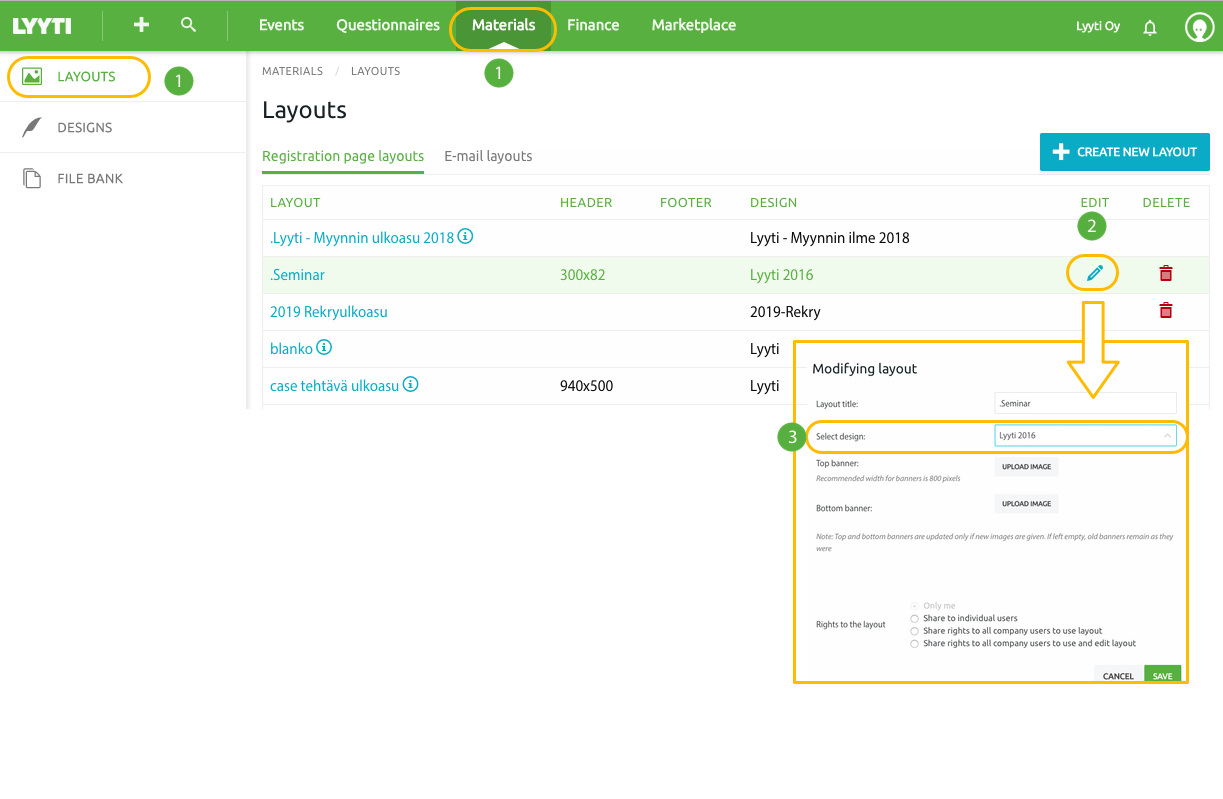Upload image for Top banner
1223x799 pixels.
coord(1026,467)
